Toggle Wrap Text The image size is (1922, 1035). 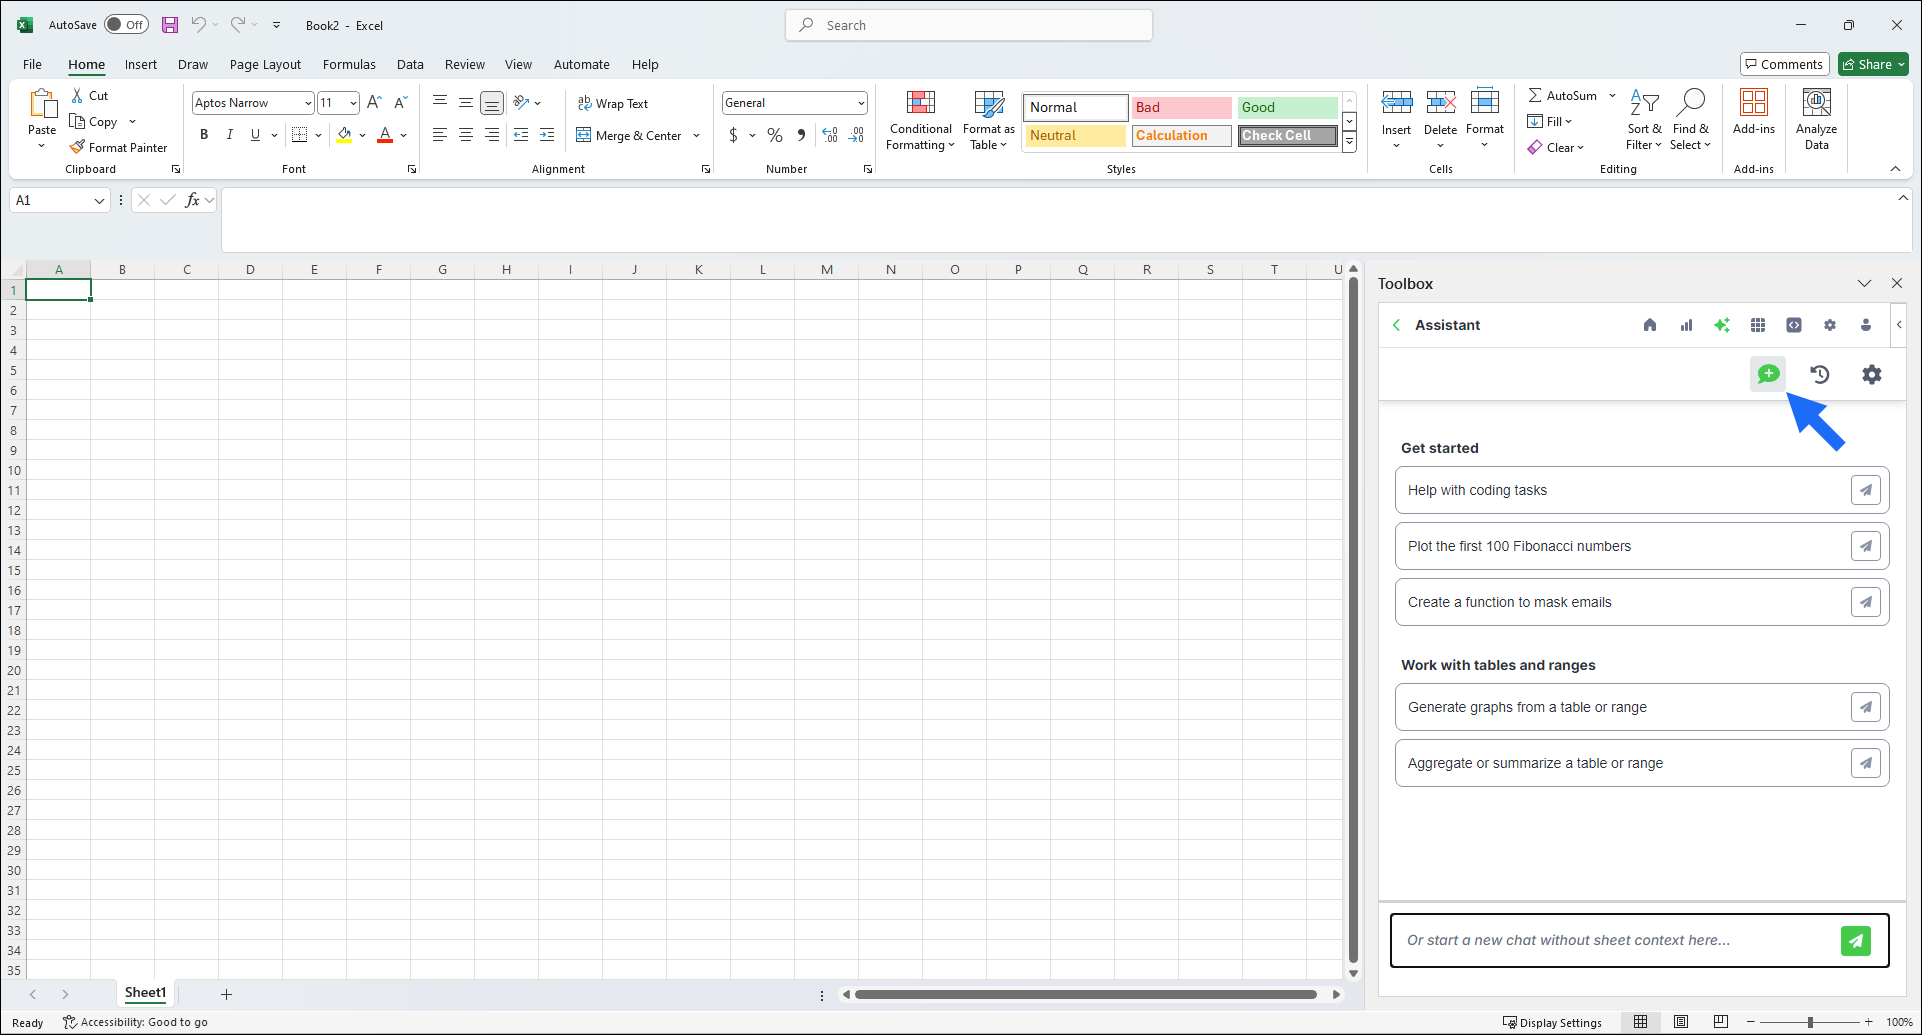(613, 104)
